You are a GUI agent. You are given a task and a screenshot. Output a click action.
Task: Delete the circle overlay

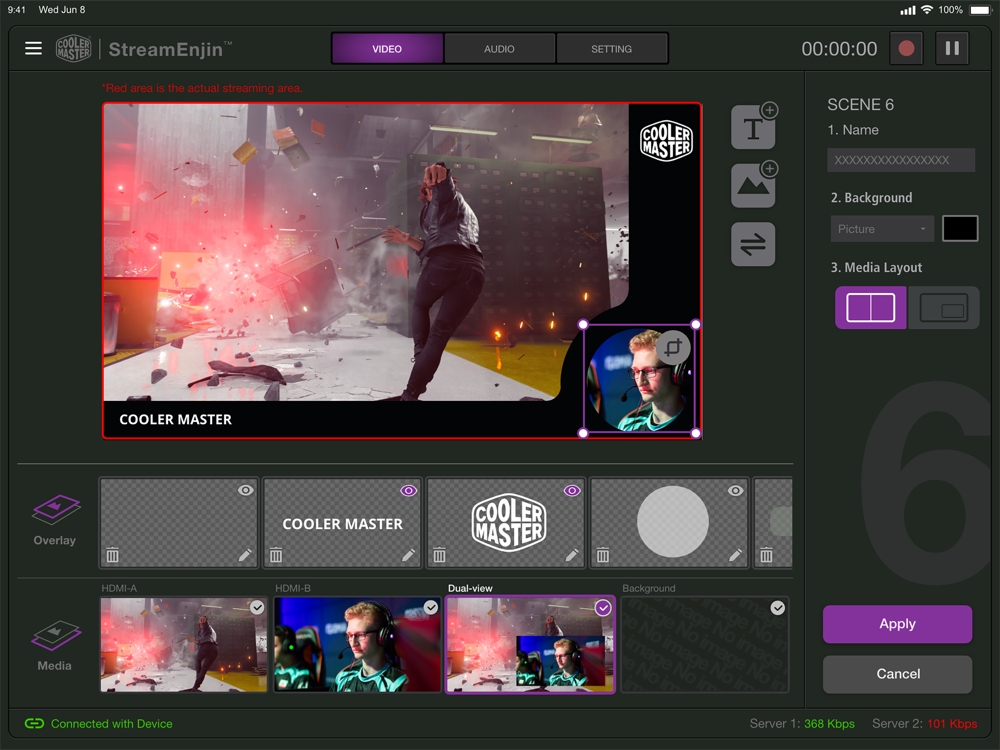pos(603,555)
